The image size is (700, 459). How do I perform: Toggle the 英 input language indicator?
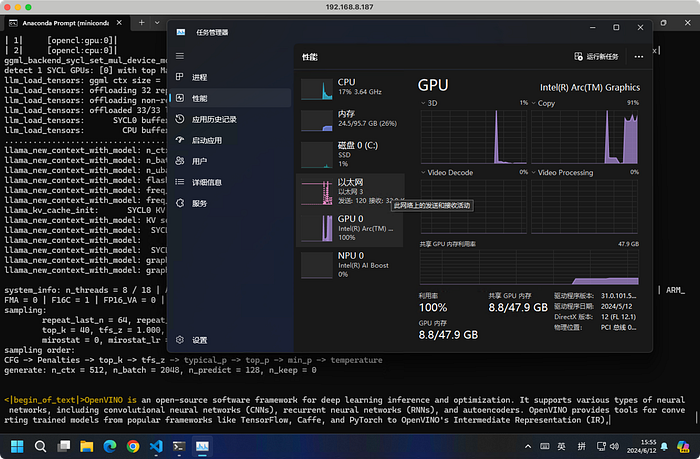[562, 446]
